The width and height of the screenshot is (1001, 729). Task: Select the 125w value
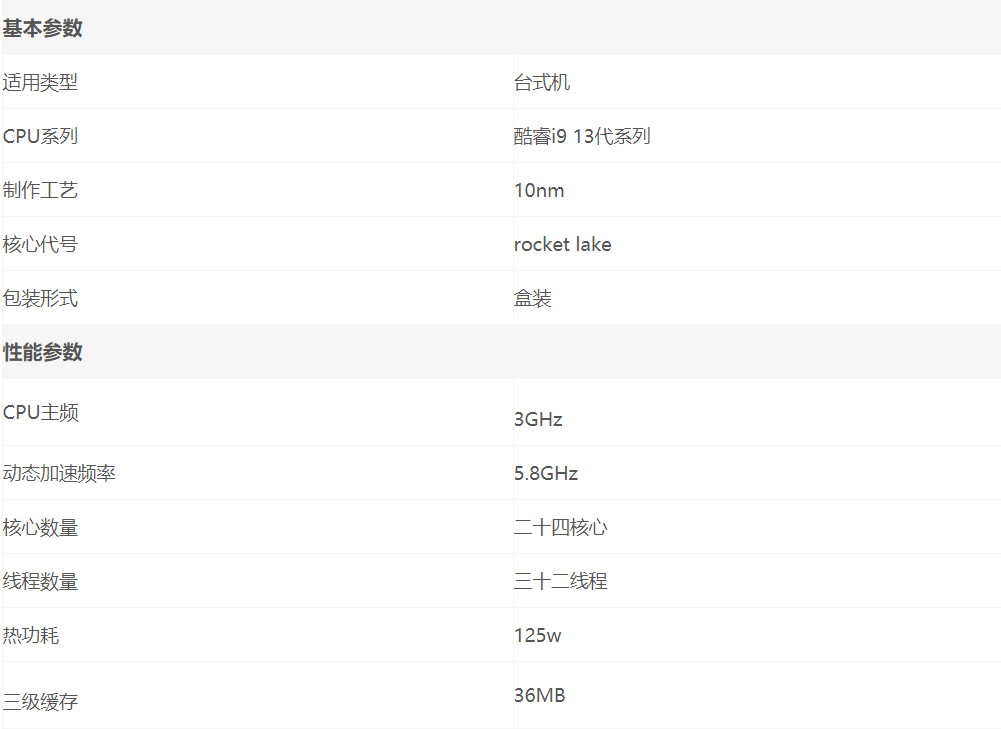click(538, 635)
